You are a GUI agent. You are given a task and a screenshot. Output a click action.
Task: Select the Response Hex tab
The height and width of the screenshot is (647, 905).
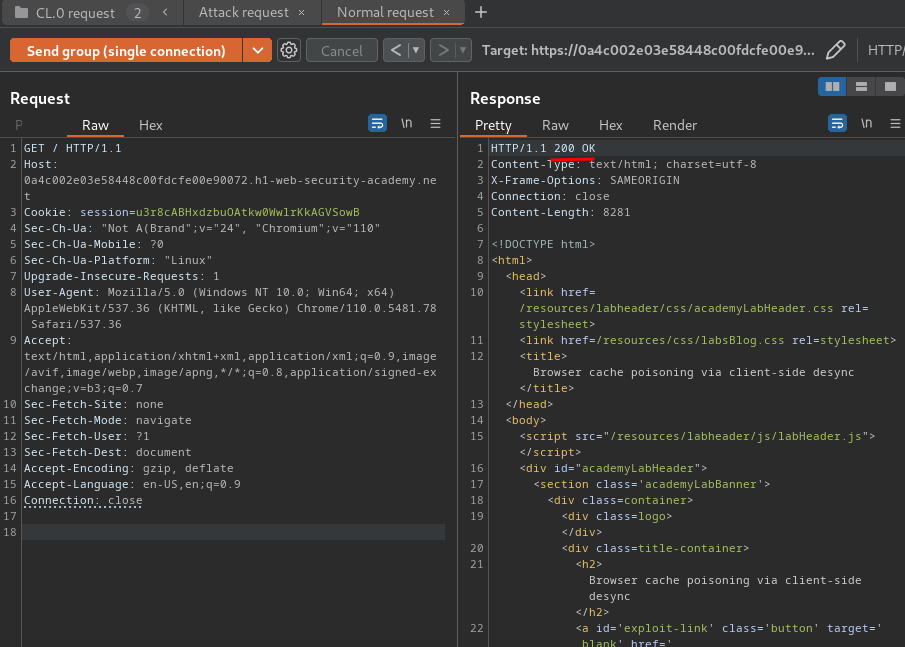611,125
